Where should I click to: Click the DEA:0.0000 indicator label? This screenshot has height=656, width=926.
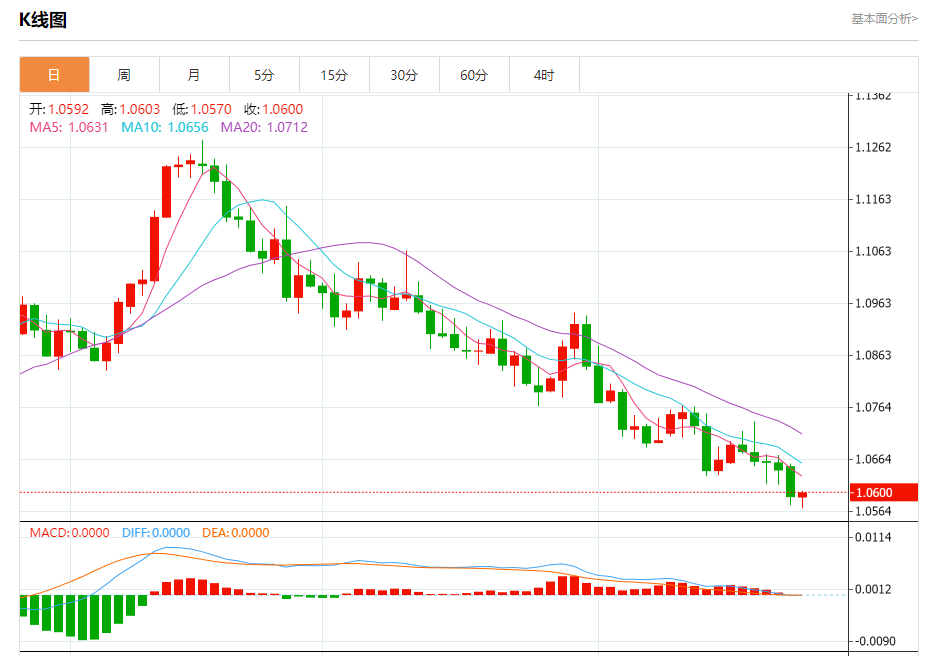236,533
